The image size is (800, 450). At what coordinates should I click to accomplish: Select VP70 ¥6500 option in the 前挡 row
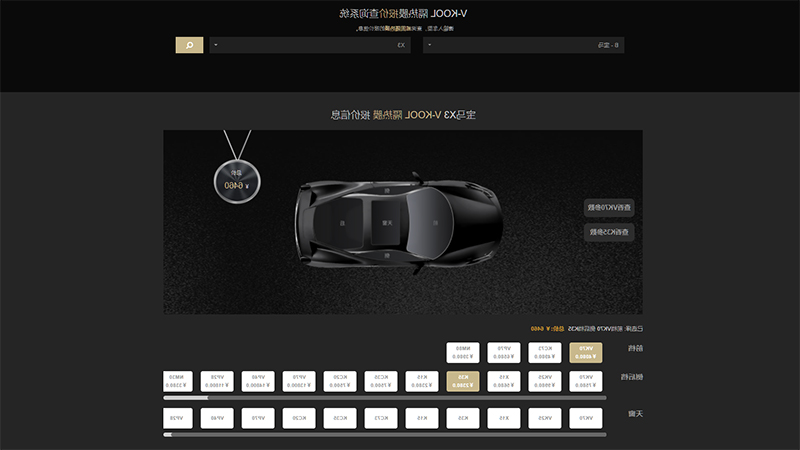click(x=504, y=353)
